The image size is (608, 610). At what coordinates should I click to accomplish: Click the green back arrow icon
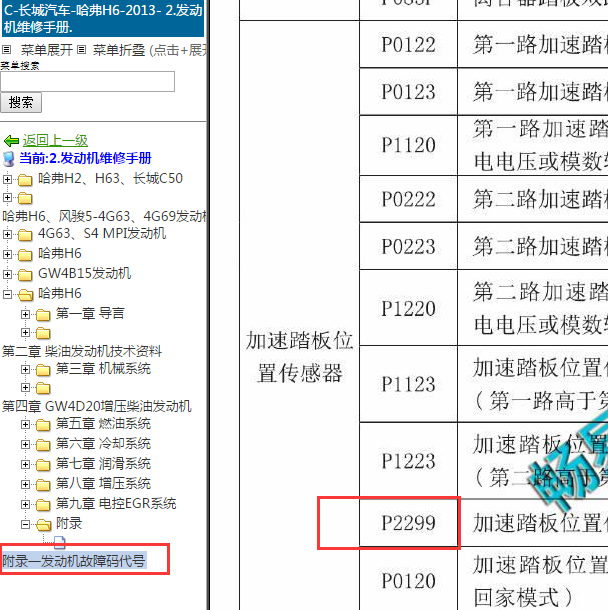[x=11, y=140]
